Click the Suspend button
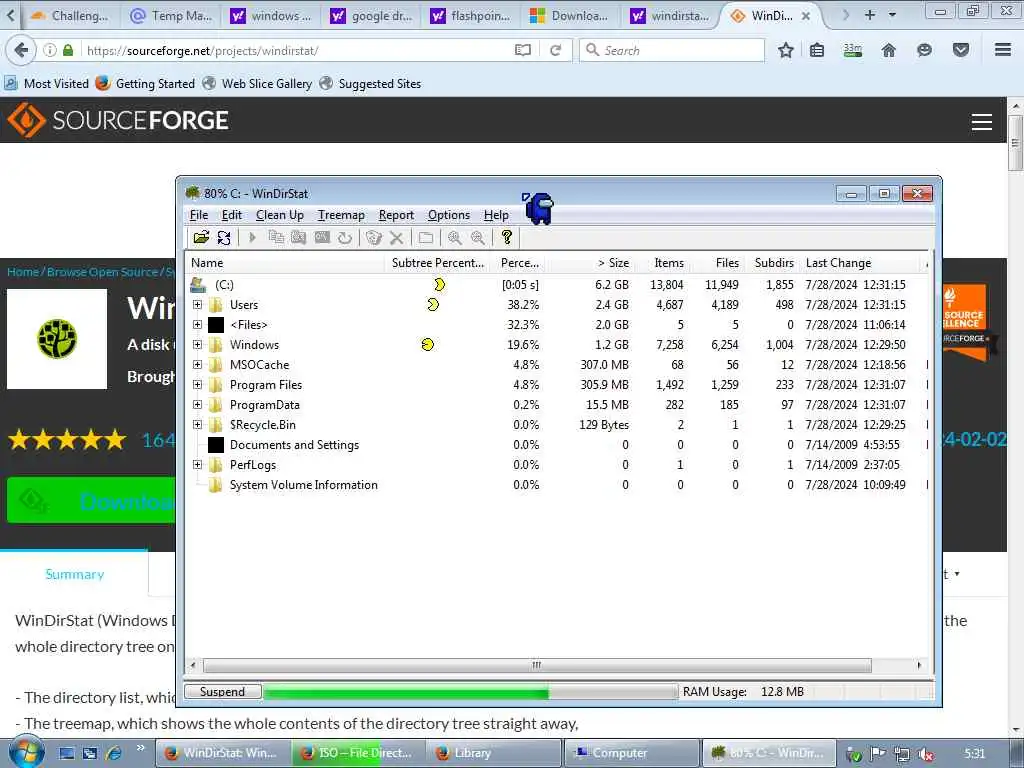1024x768 pixels. coord(223,692)
